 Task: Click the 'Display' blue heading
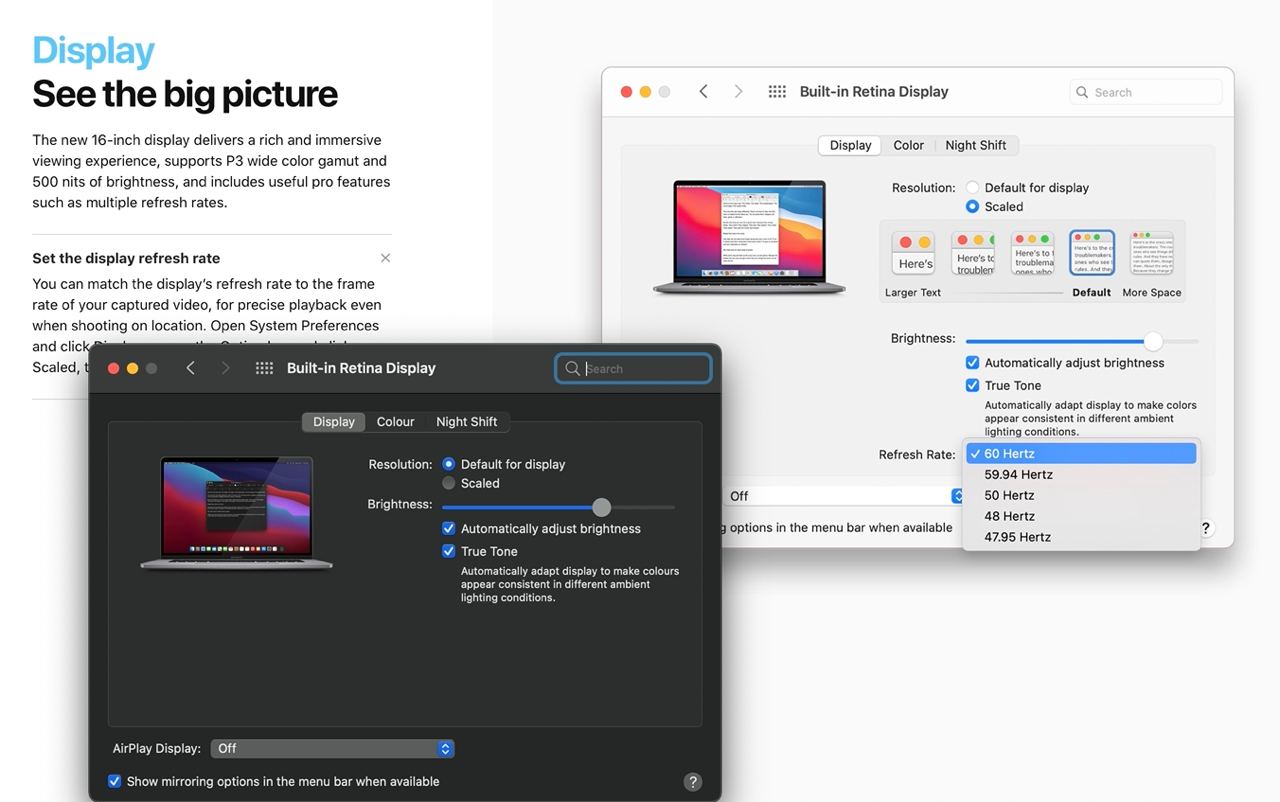94,50
